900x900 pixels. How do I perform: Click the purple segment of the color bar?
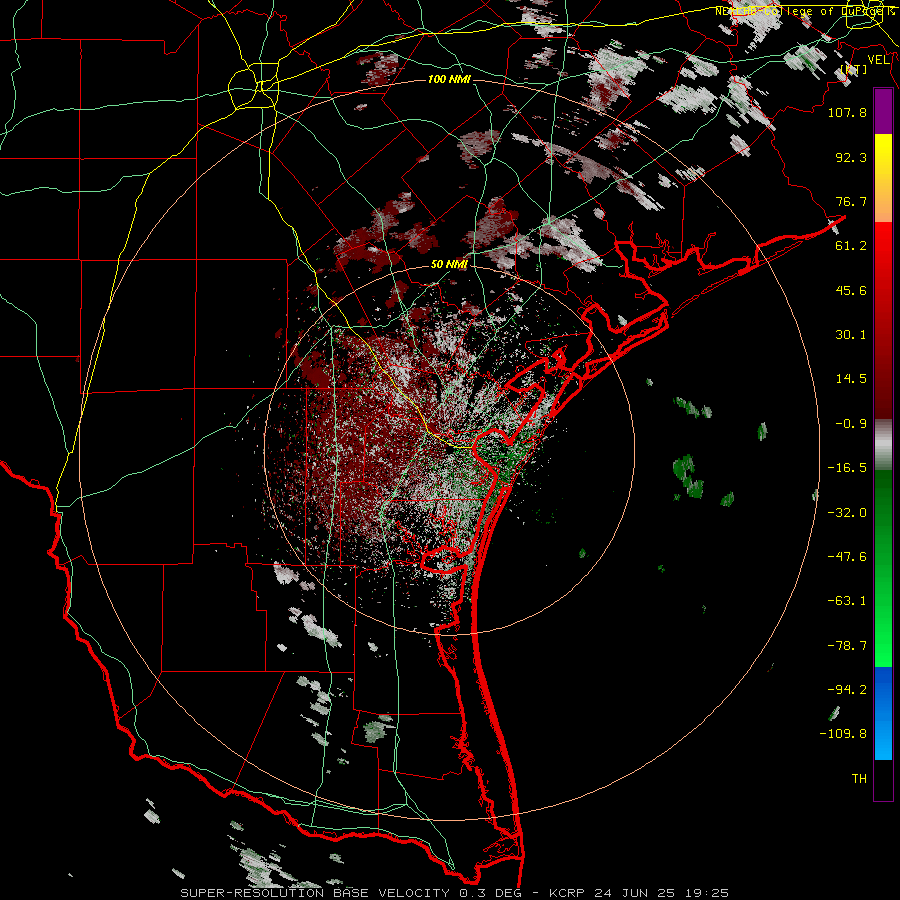point(883,111)
